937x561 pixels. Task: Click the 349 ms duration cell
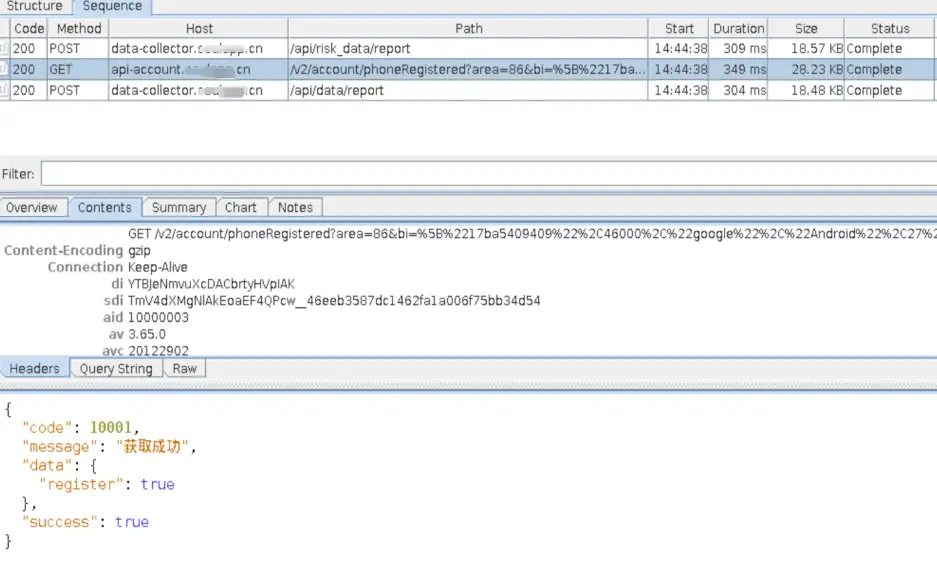(739, 69)
